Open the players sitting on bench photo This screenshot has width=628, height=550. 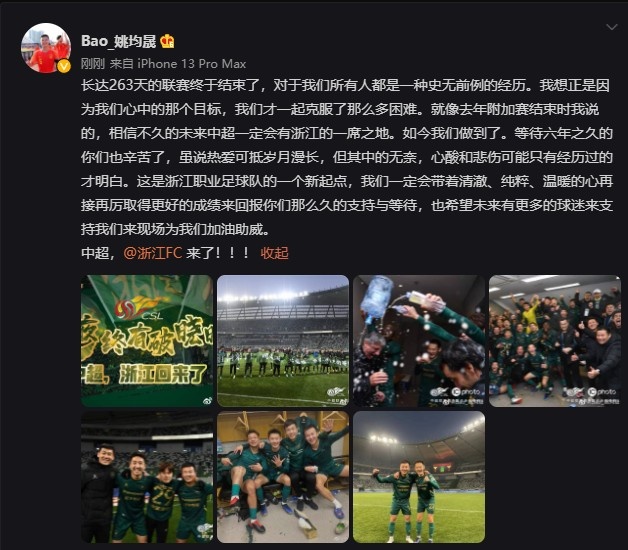[x=283, y=477]
